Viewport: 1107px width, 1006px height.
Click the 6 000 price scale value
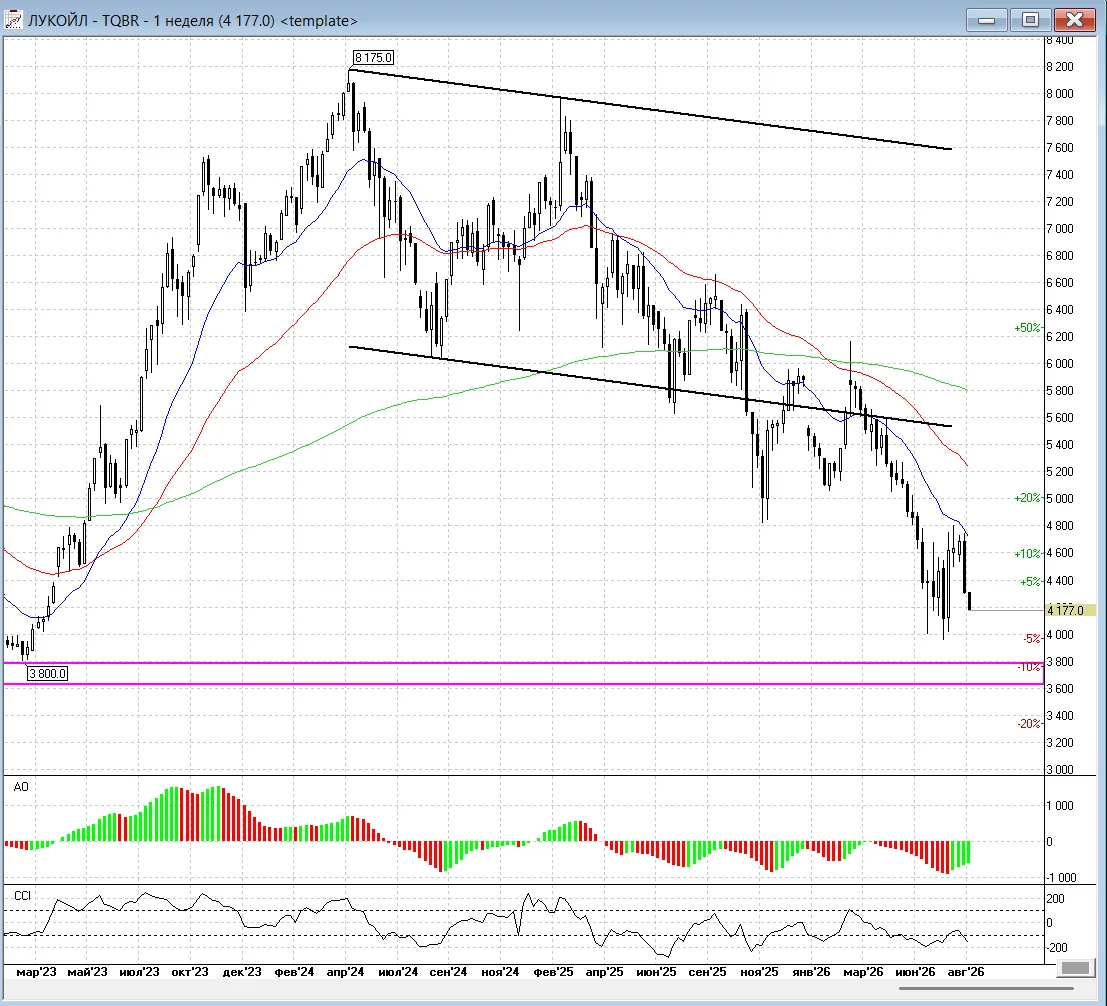pos(1060,364)
